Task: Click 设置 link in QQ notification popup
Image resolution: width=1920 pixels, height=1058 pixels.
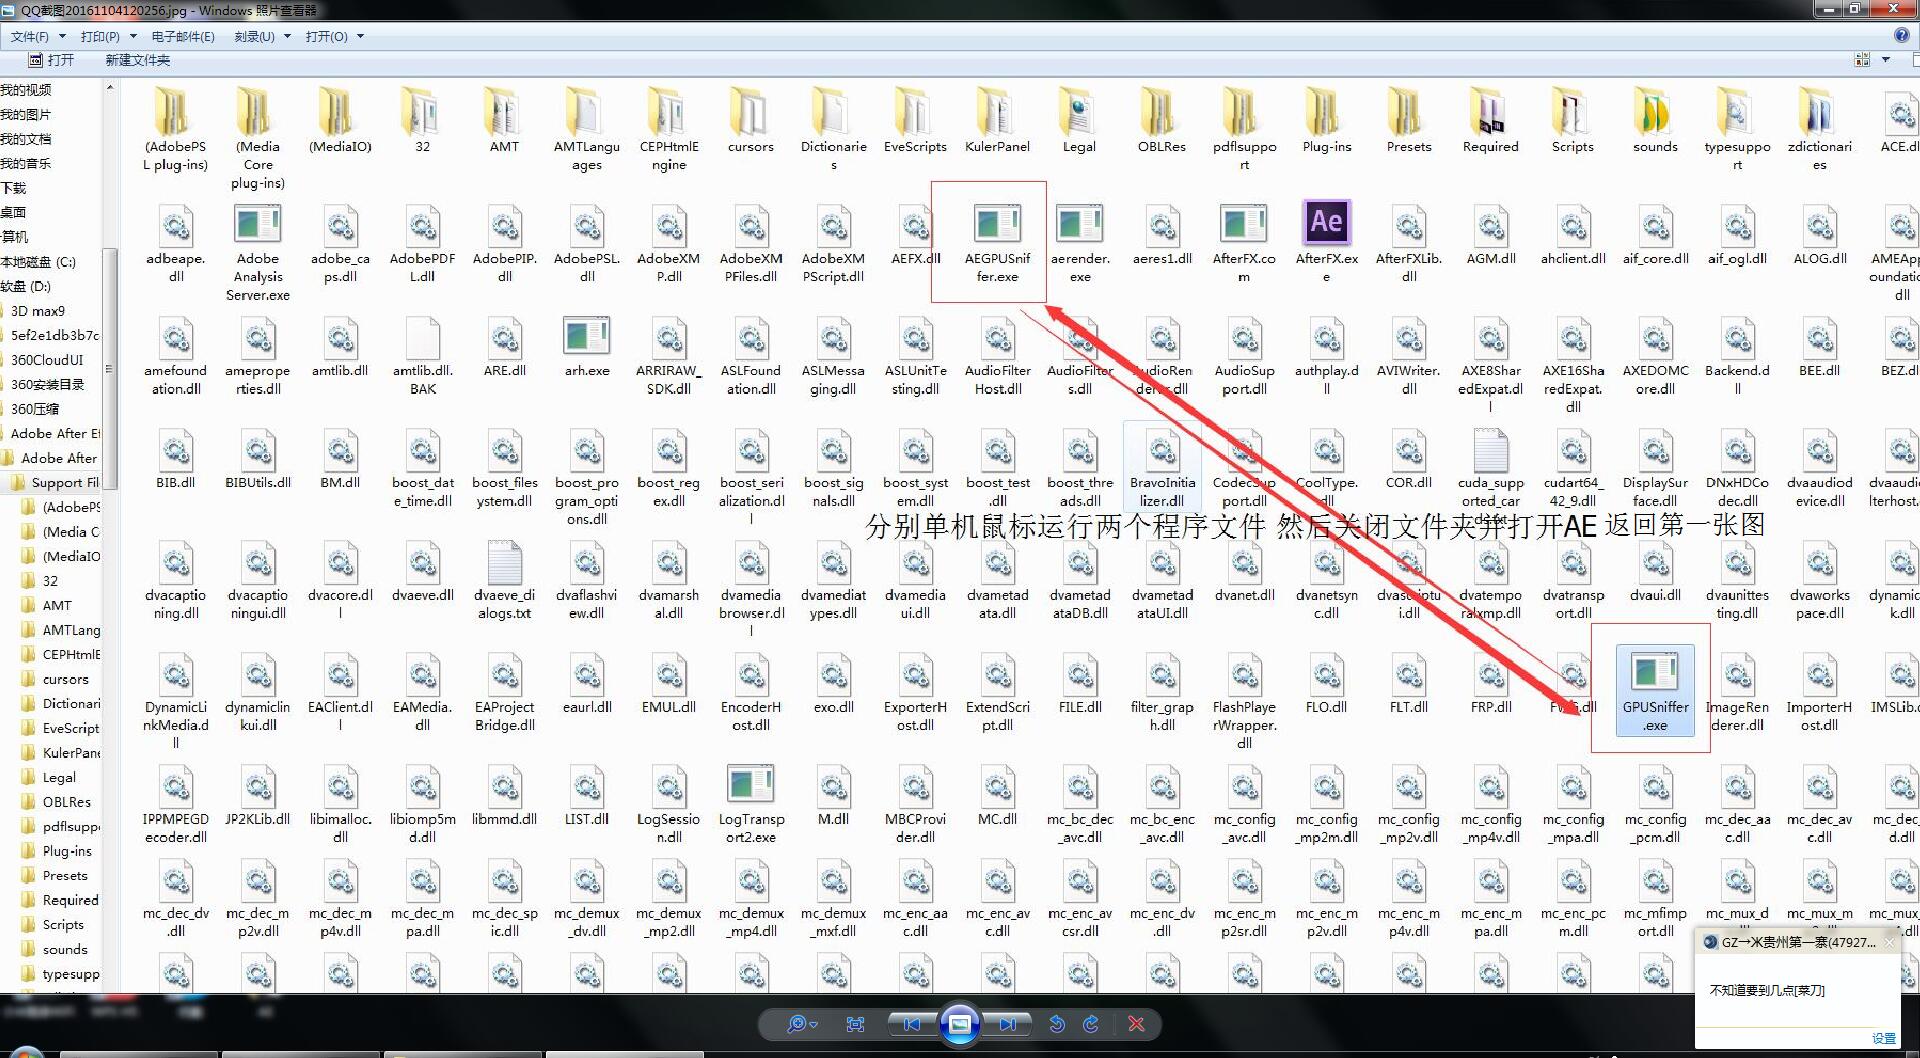Action: point(1883,1038)
